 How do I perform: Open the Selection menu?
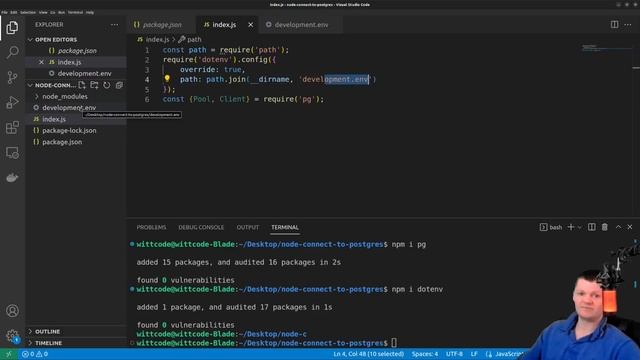tap(28, 12)
